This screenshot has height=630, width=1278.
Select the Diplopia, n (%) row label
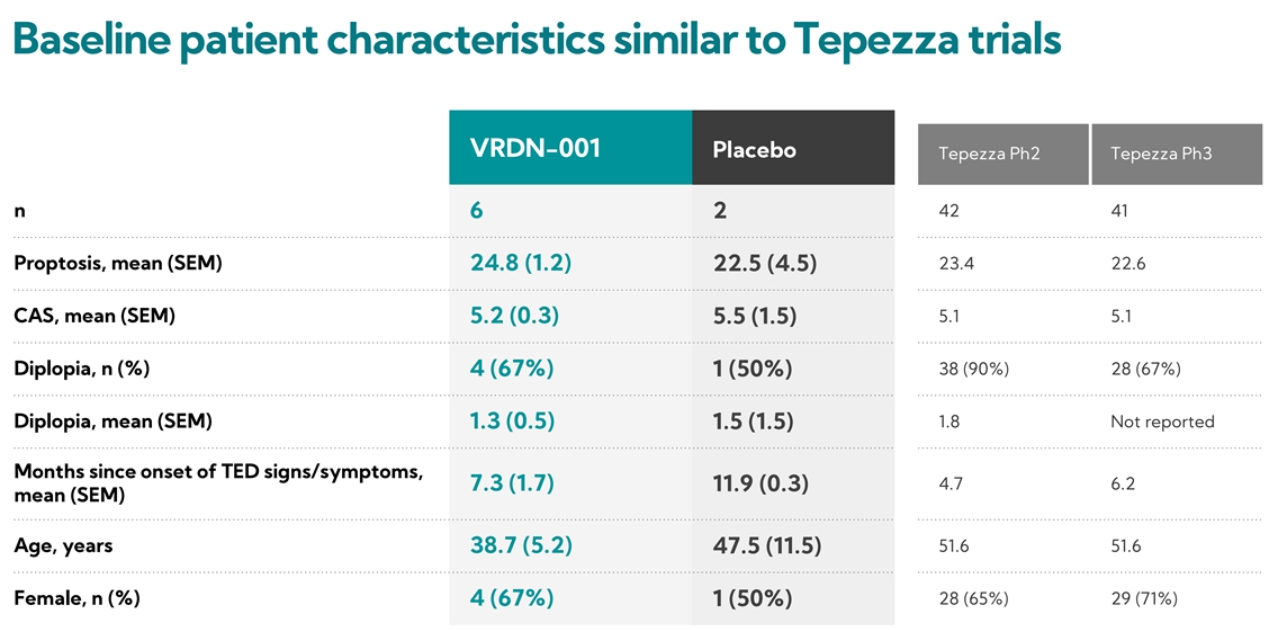pos(82,369)
